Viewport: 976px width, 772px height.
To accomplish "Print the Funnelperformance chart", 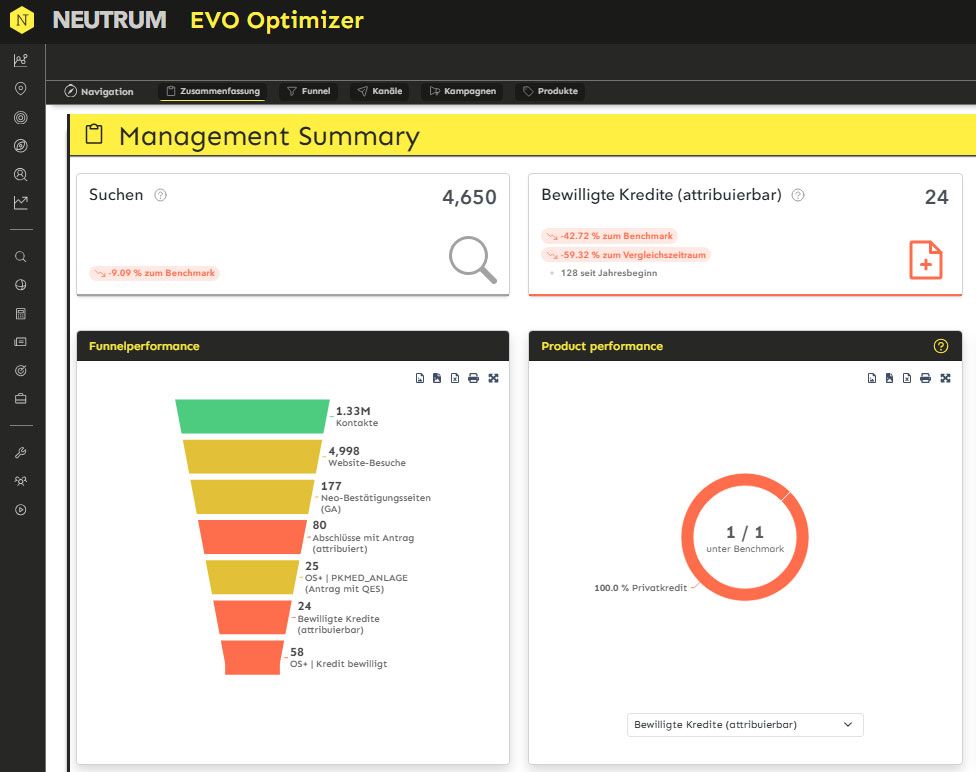I will point(474,378).
